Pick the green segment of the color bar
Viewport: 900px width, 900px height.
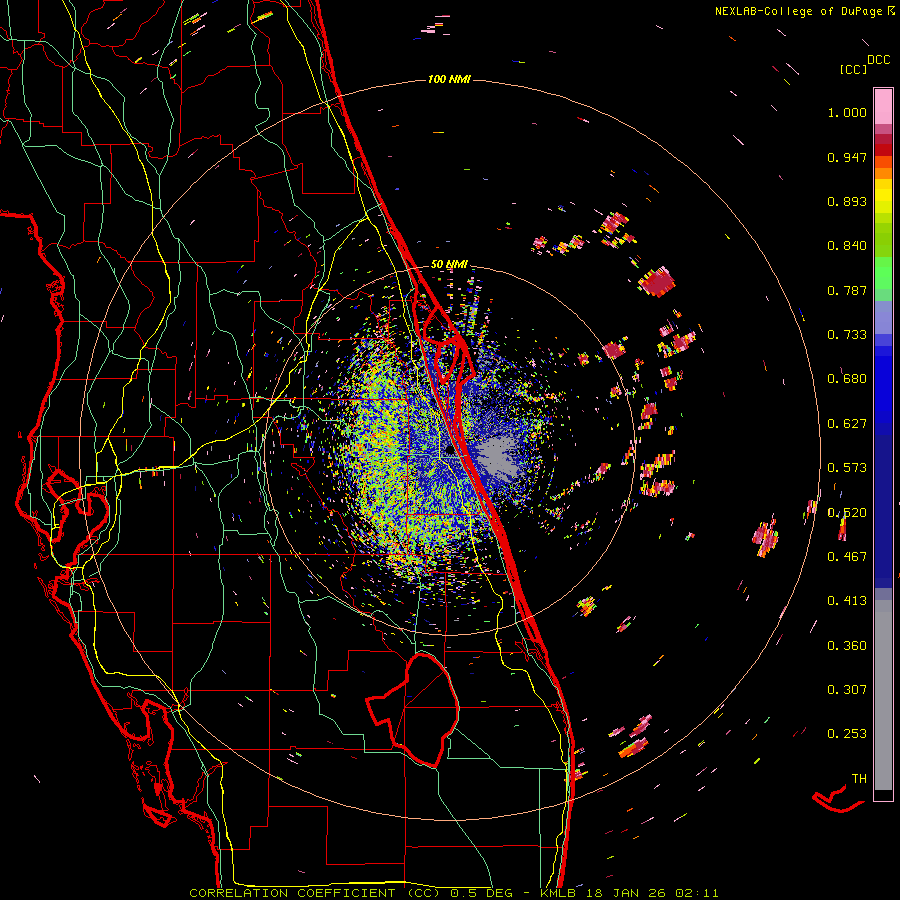(x=883, y=273)
